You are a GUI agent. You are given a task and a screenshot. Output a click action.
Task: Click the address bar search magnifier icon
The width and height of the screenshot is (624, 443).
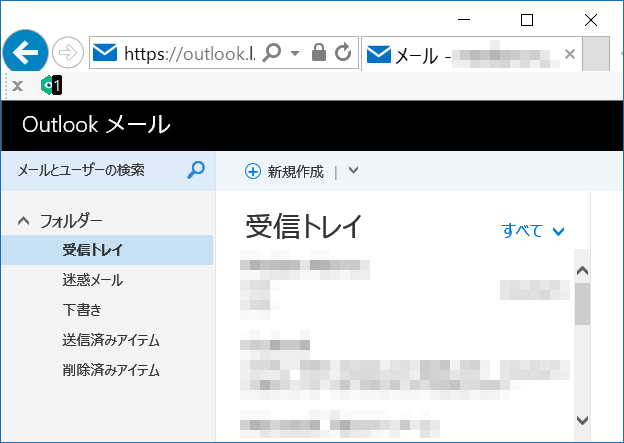[x=272, y=53]
